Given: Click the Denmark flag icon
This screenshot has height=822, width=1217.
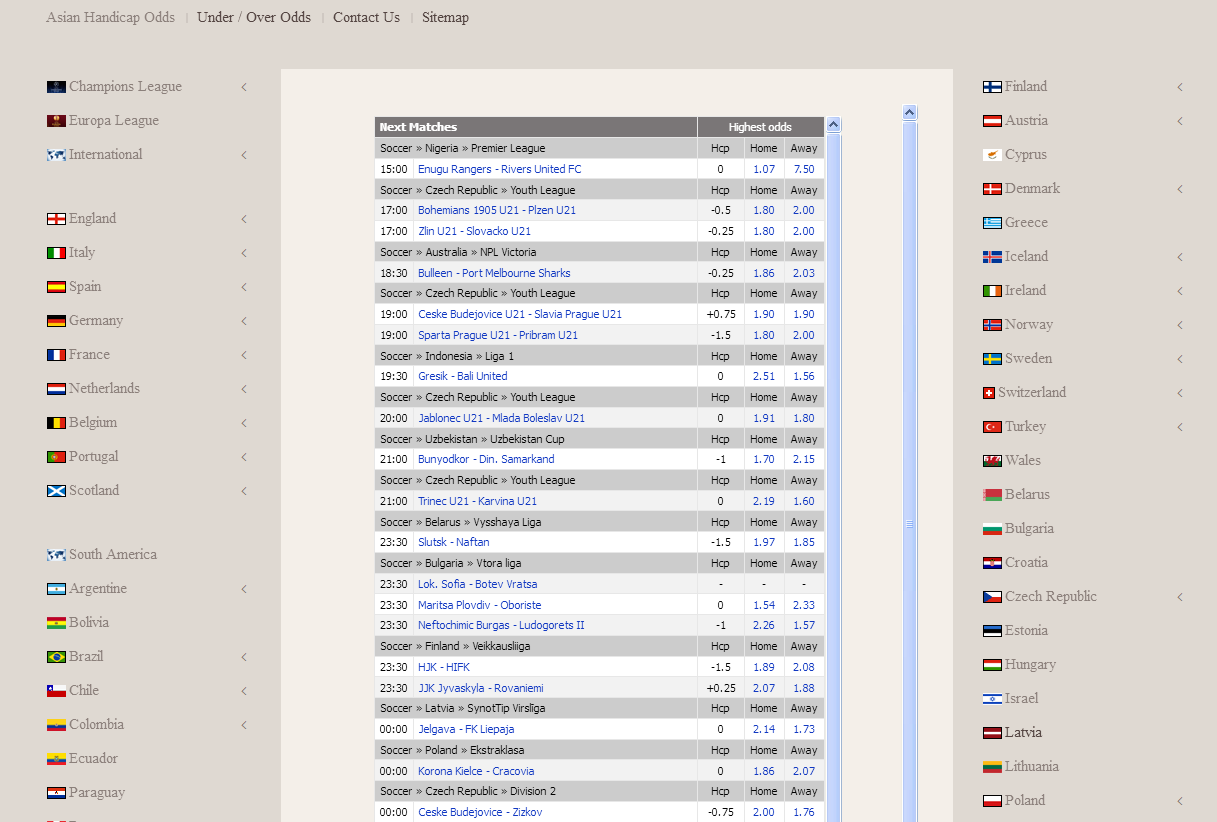Looking at the screenshot, I should click(x=992, y=189).
